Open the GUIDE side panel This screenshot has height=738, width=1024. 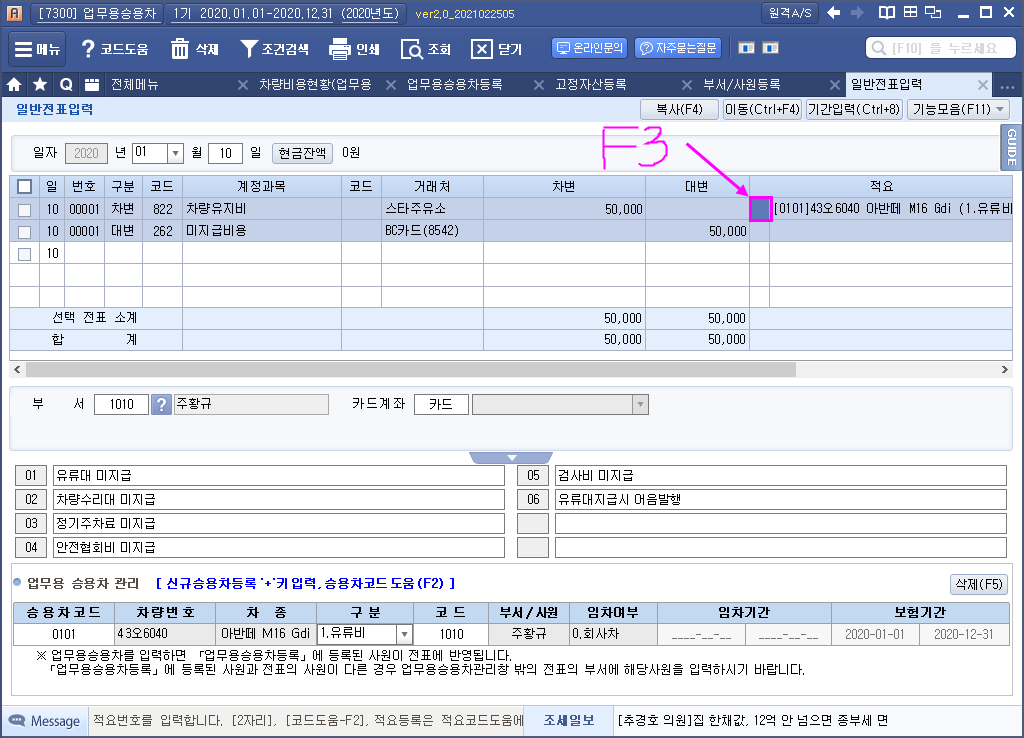[1011, 147]
